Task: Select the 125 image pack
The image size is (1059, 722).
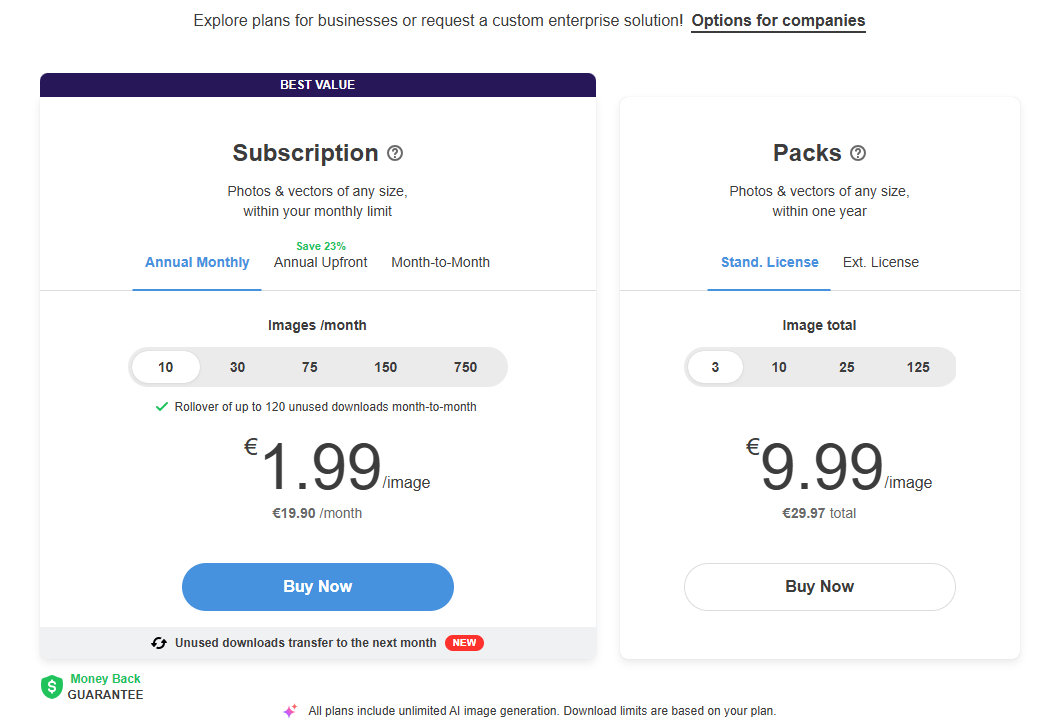Action: [x=918, y=367]
